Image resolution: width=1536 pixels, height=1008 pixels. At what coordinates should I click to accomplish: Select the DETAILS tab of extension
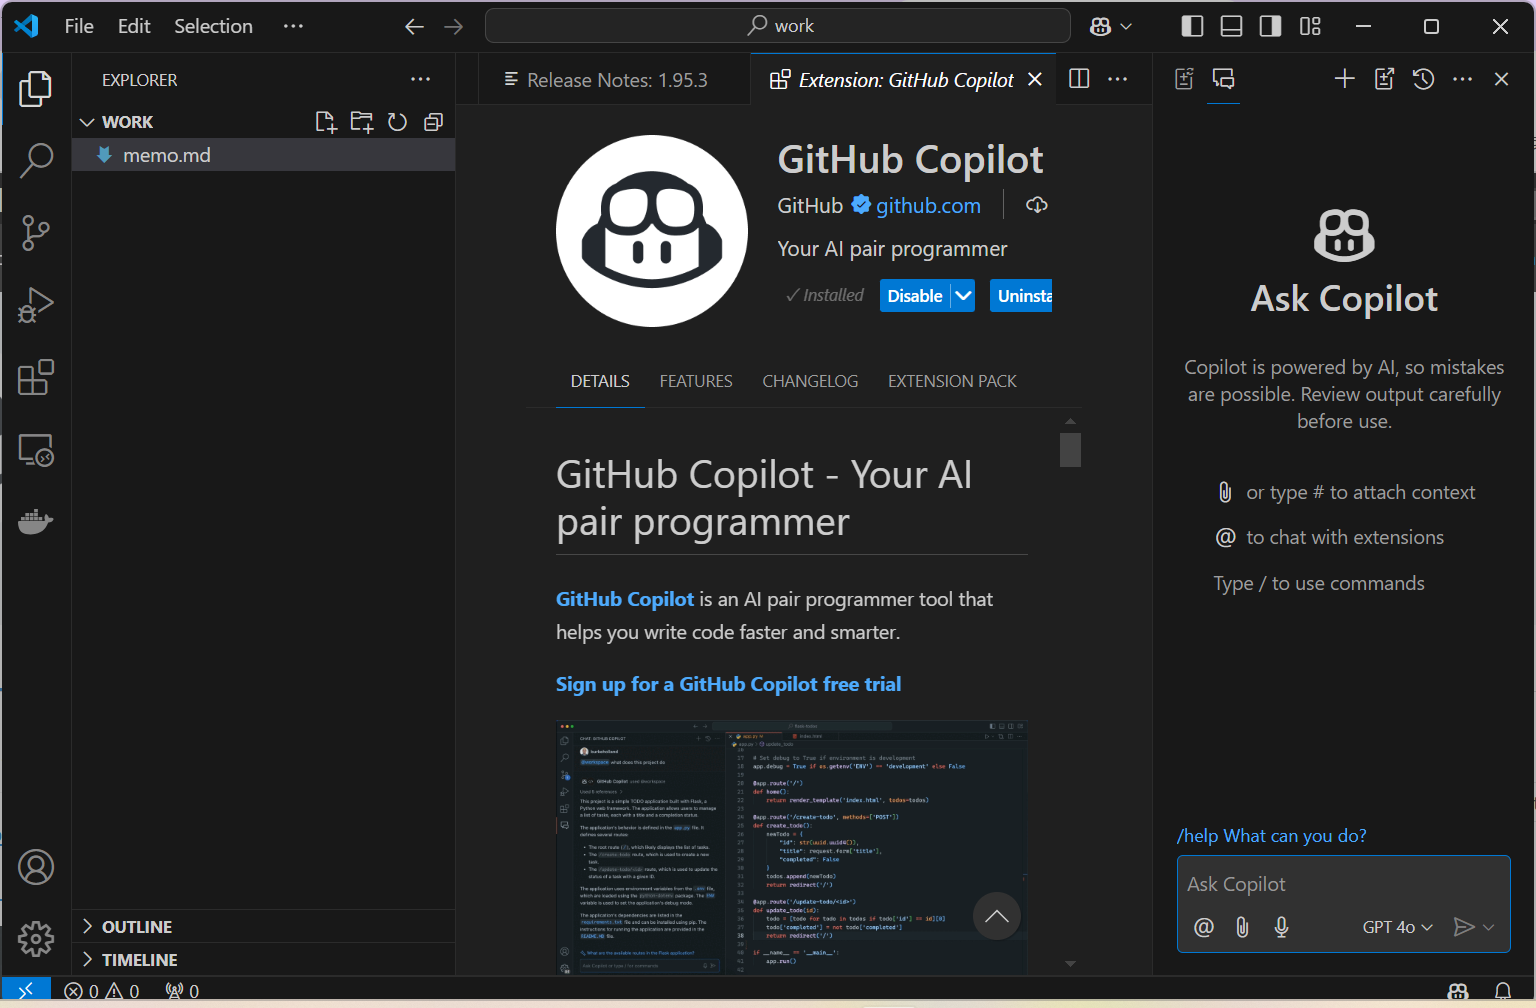[x=600, y=381]
